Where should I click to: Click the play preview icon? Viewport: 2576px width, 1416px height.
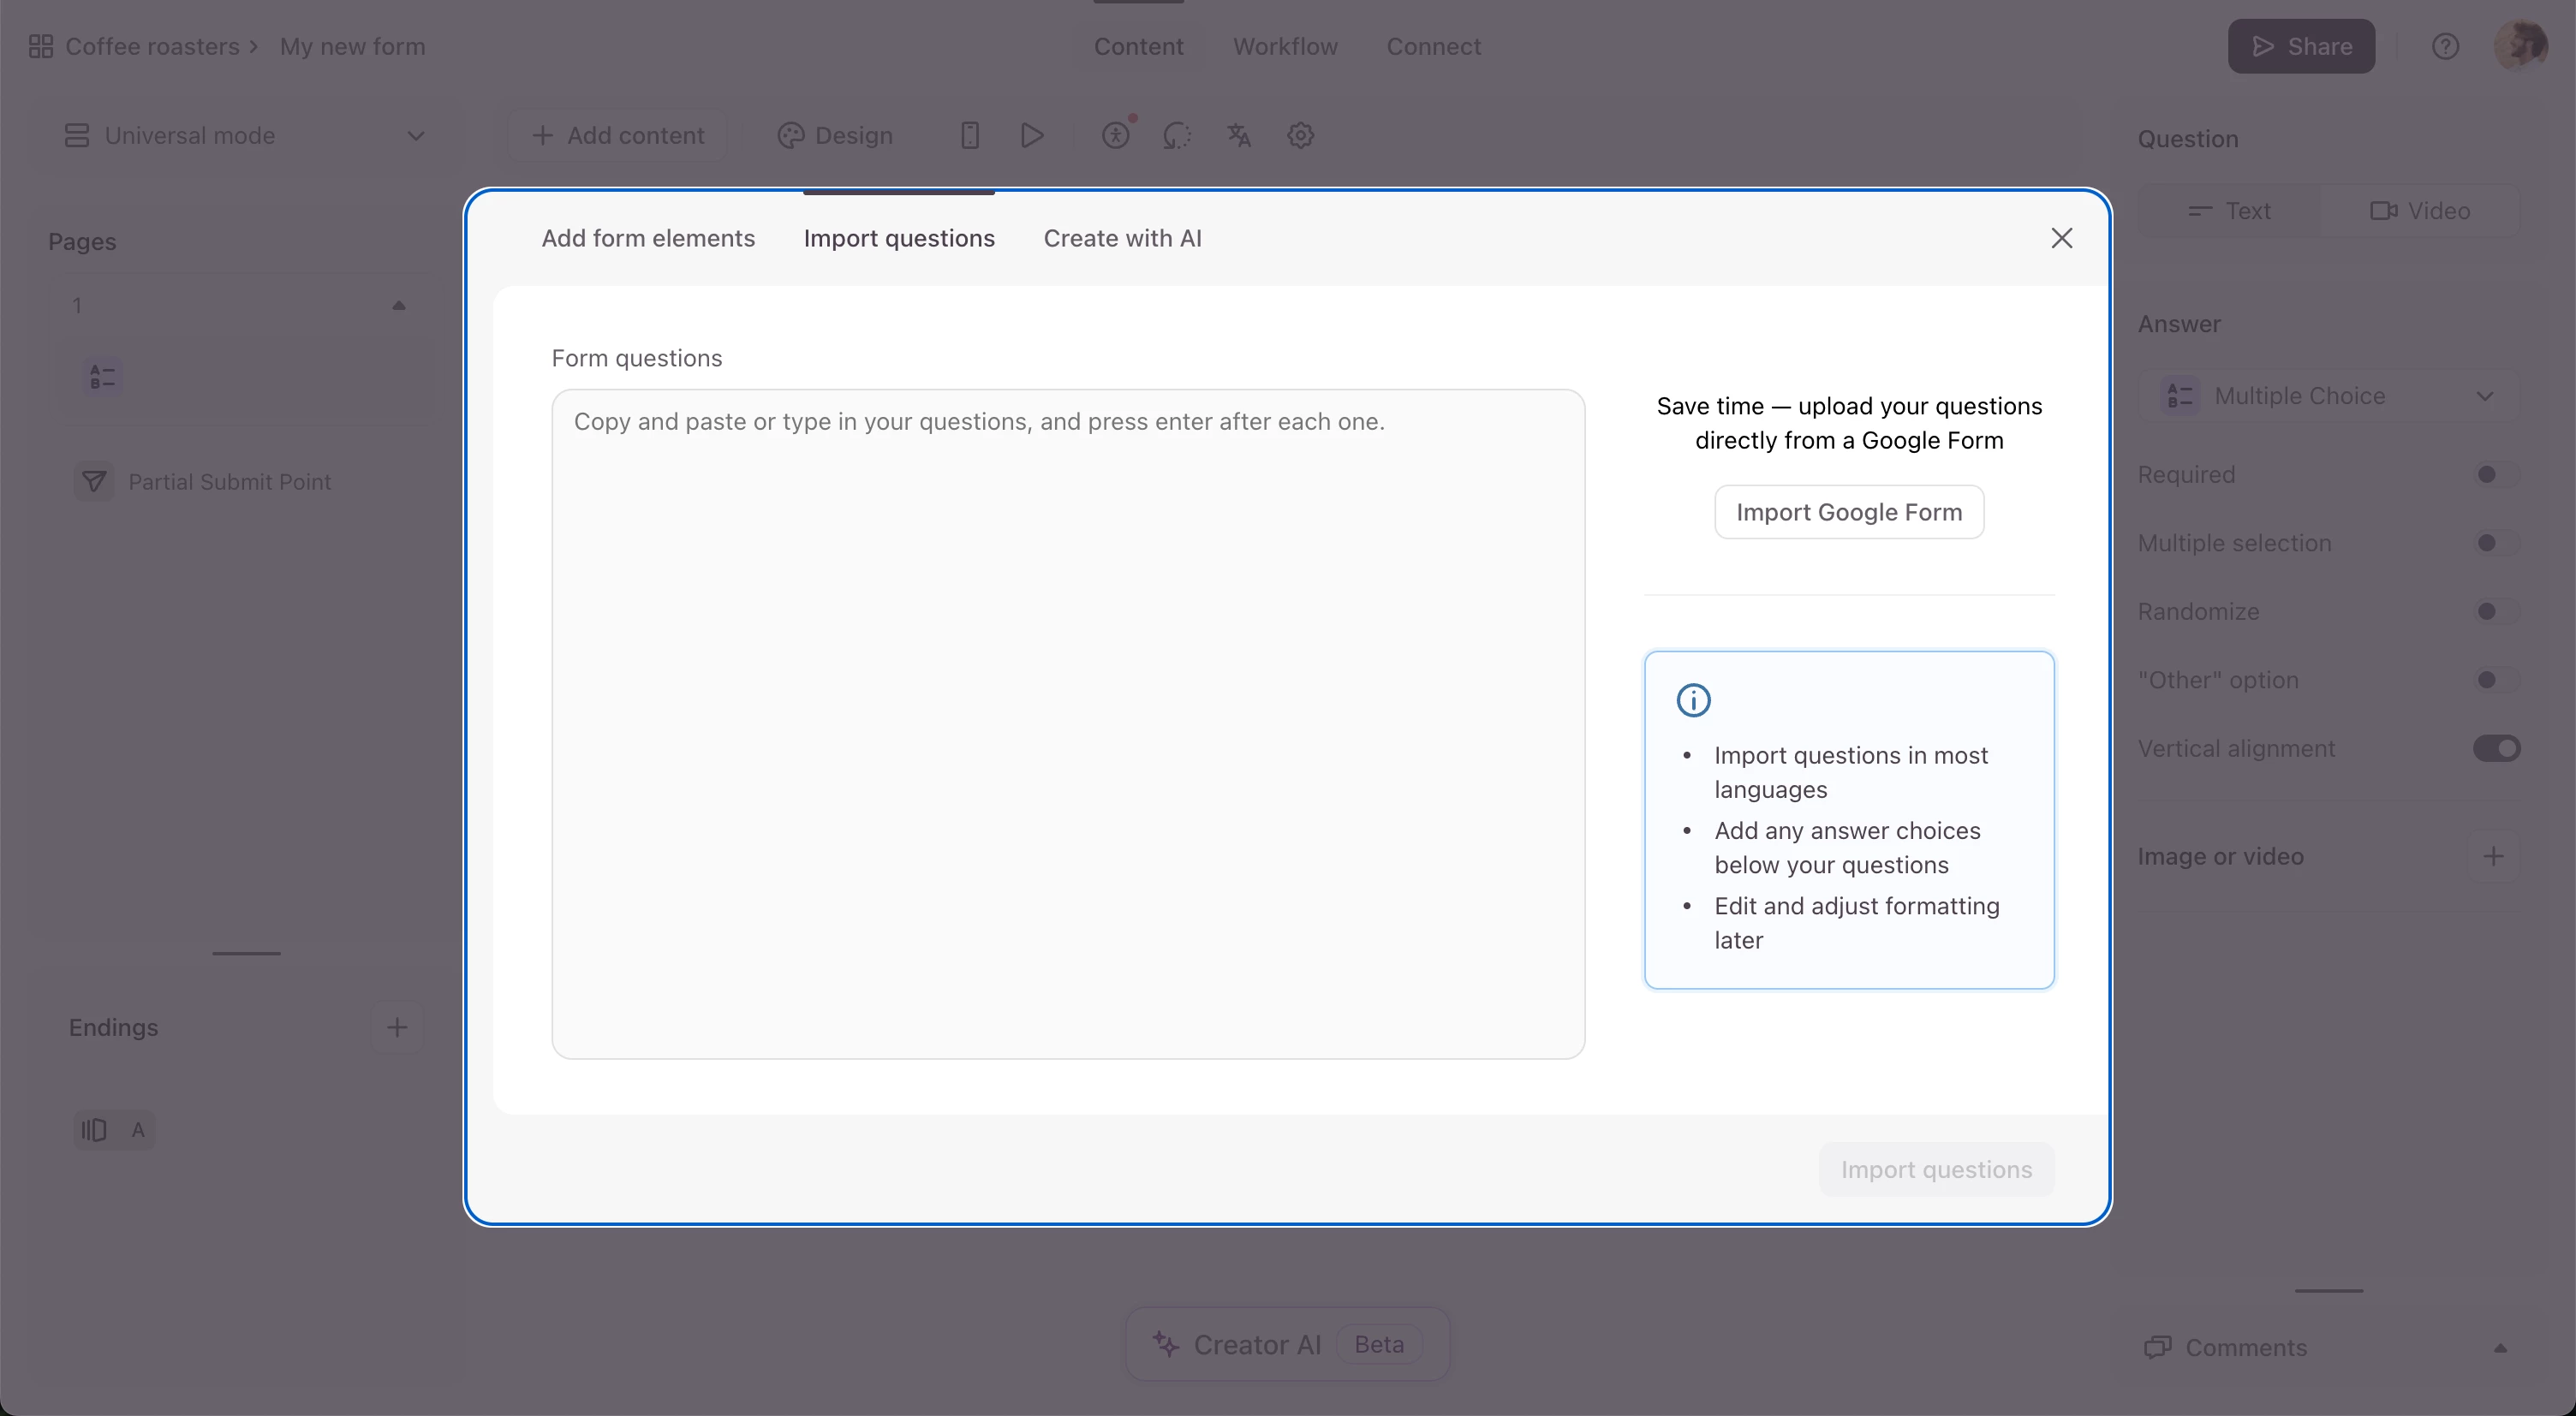(1032, 135)
